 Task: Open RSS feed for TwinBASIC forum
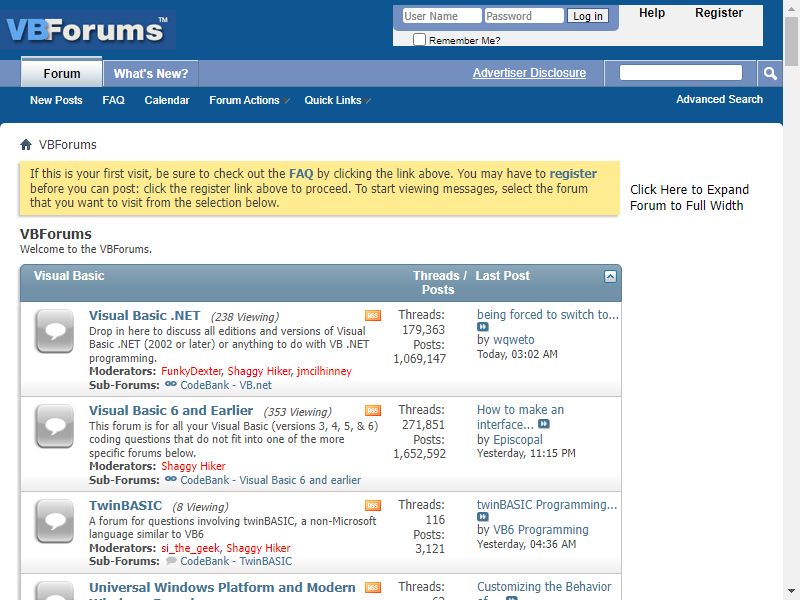pyautogui.click(x=373, y=505)
